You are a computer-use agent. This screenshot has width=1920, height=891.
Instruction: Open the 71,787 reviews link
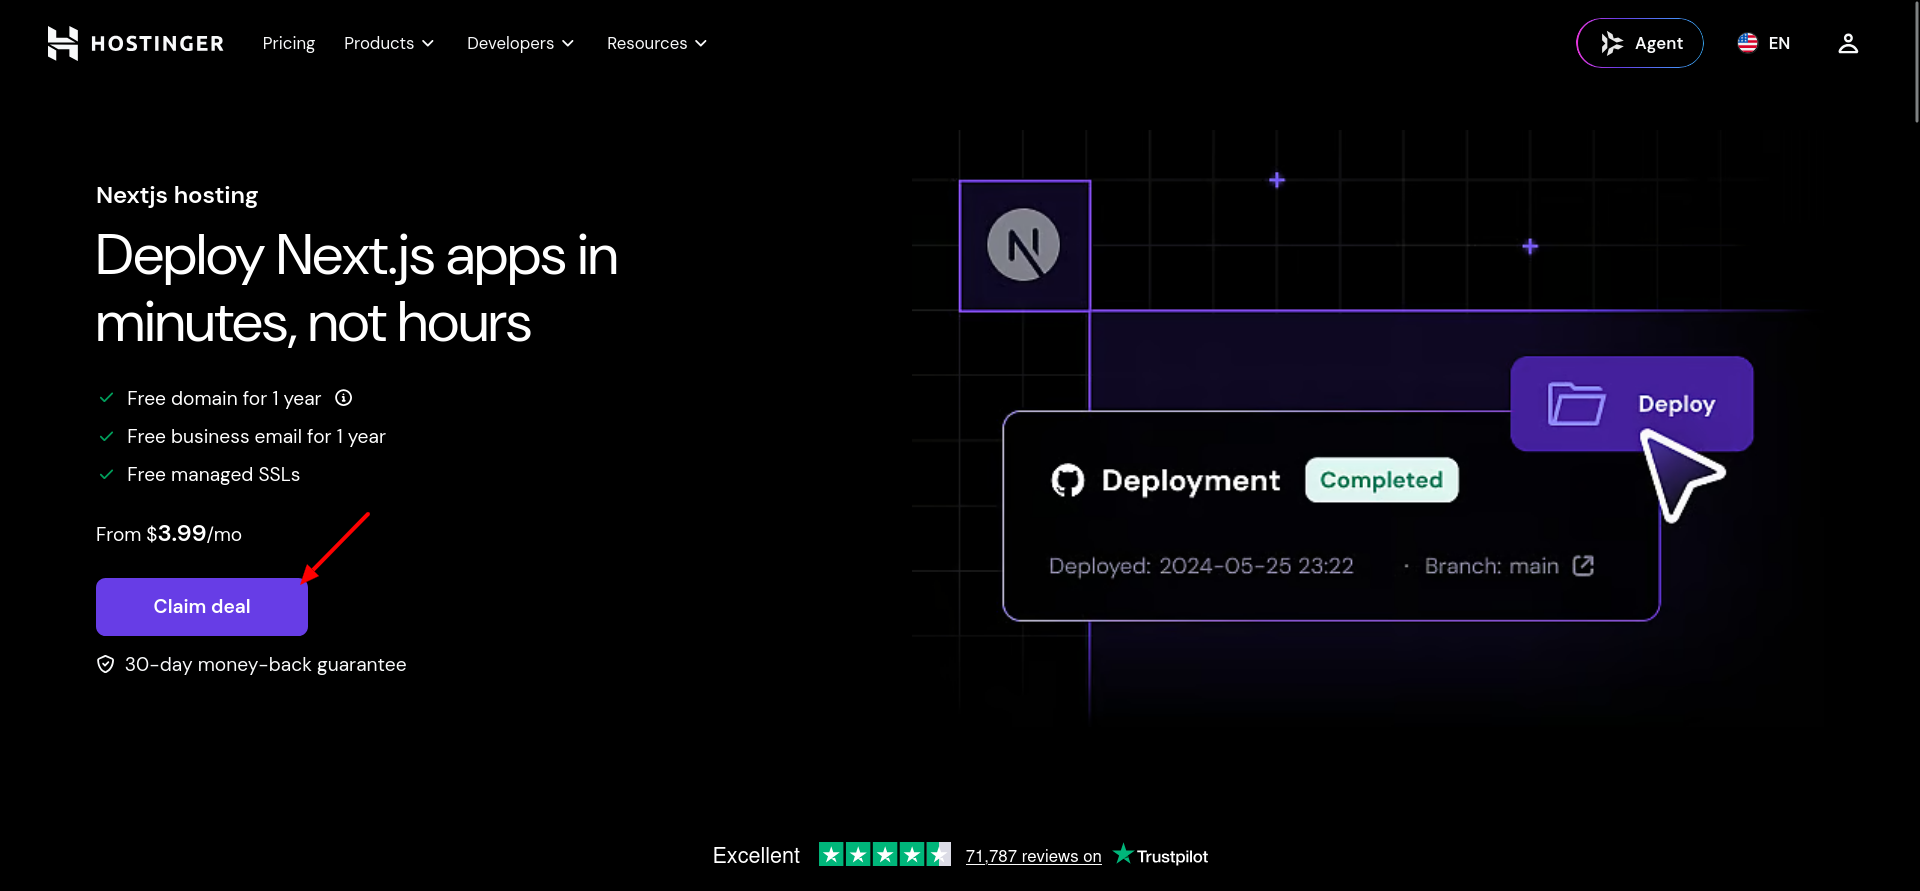pyautogui.click(x=1033, y=856)
